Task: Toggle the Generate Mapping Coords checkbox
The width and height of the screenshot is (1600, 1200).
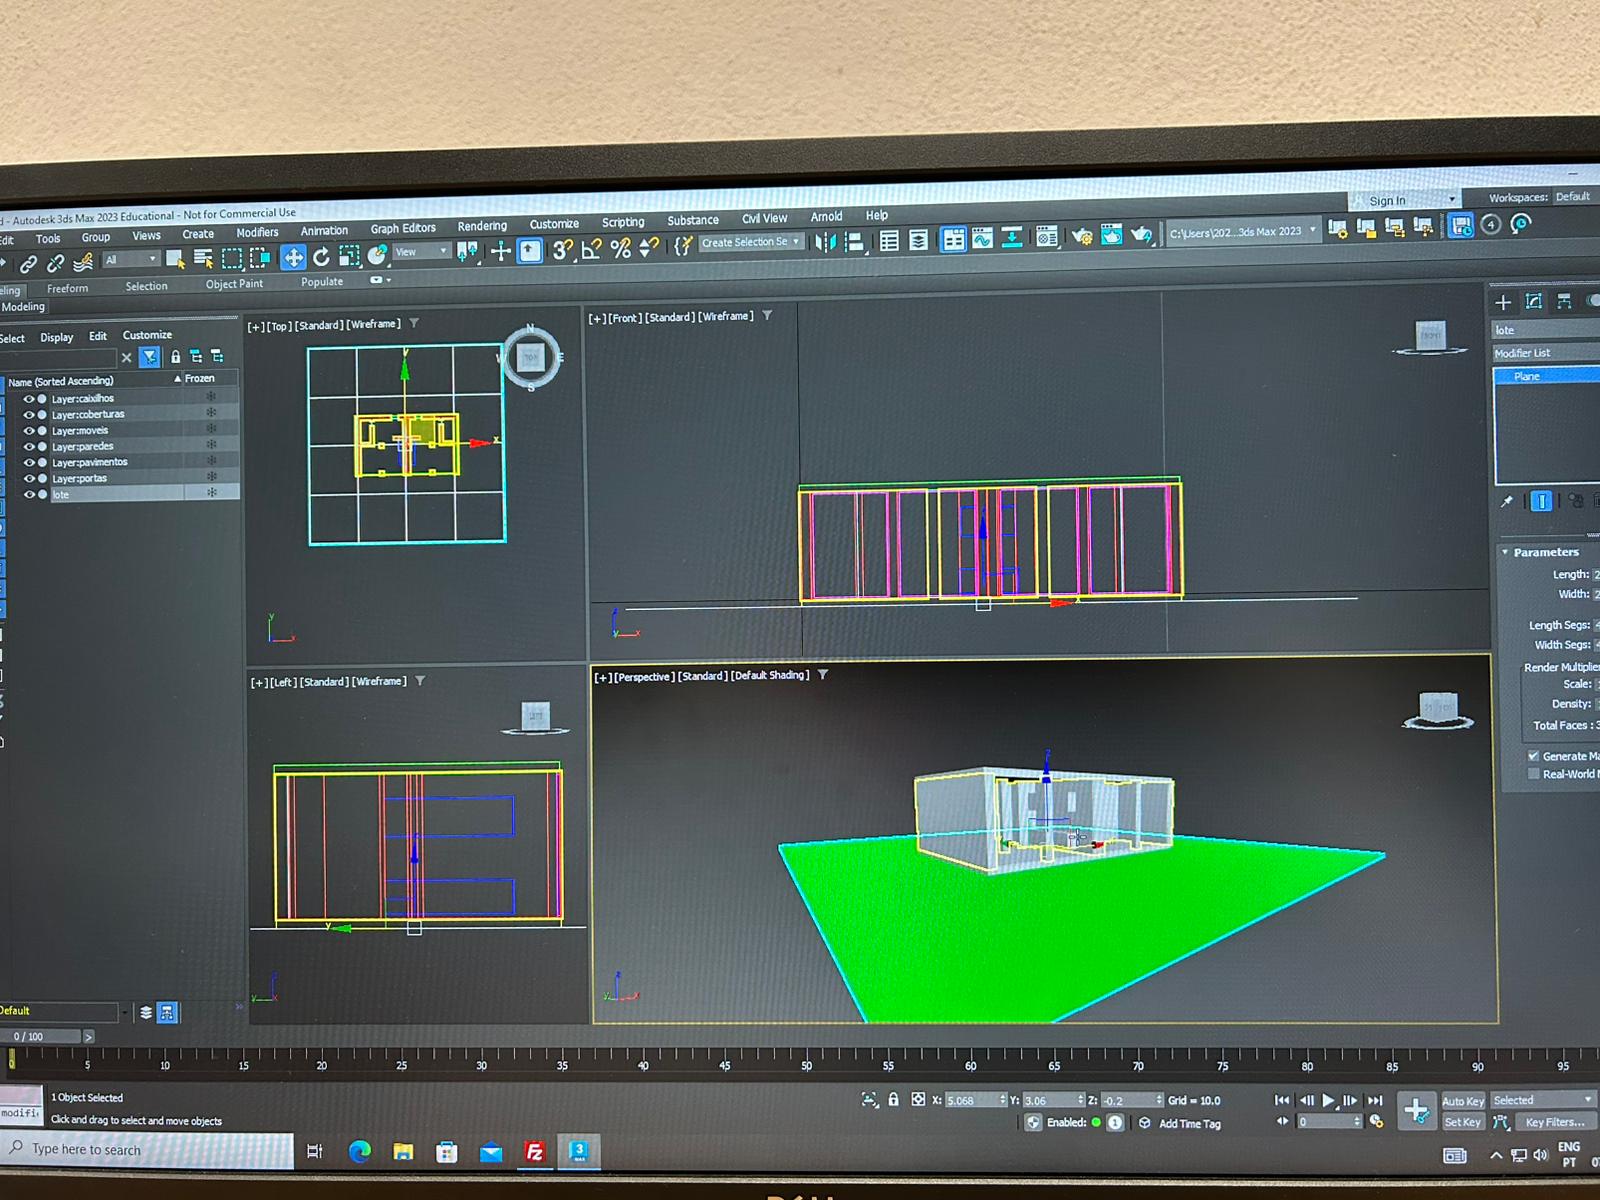Action: coord(1533,756)
